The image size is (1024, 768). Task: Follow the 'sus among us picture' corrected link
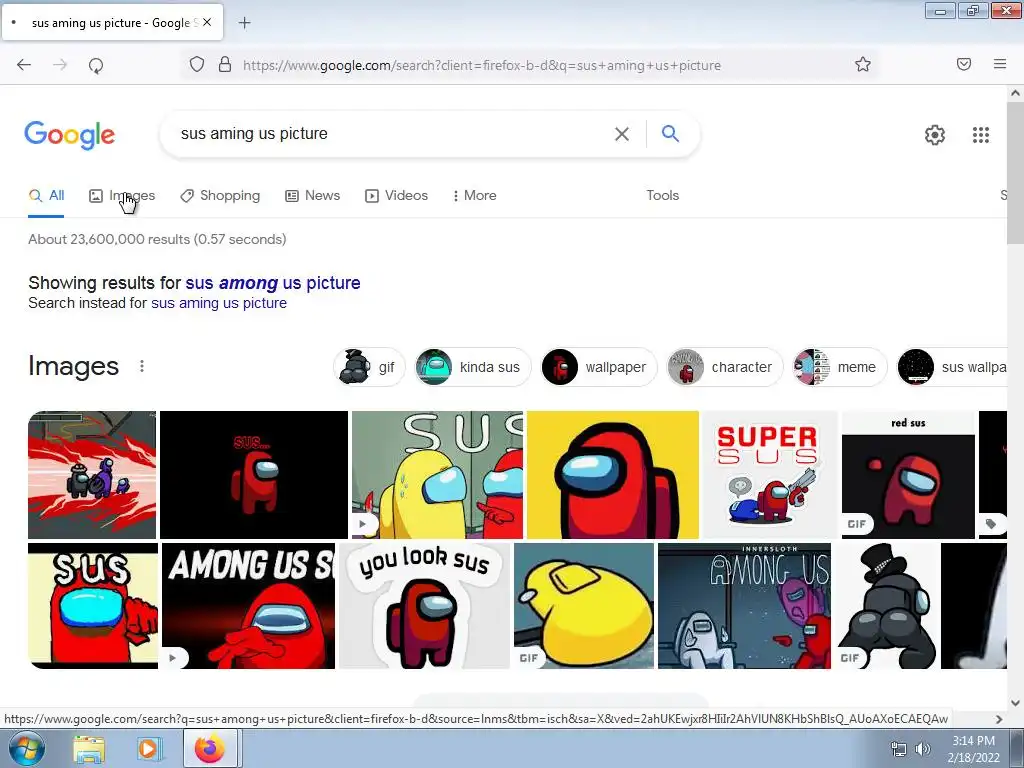pos(273,283)
